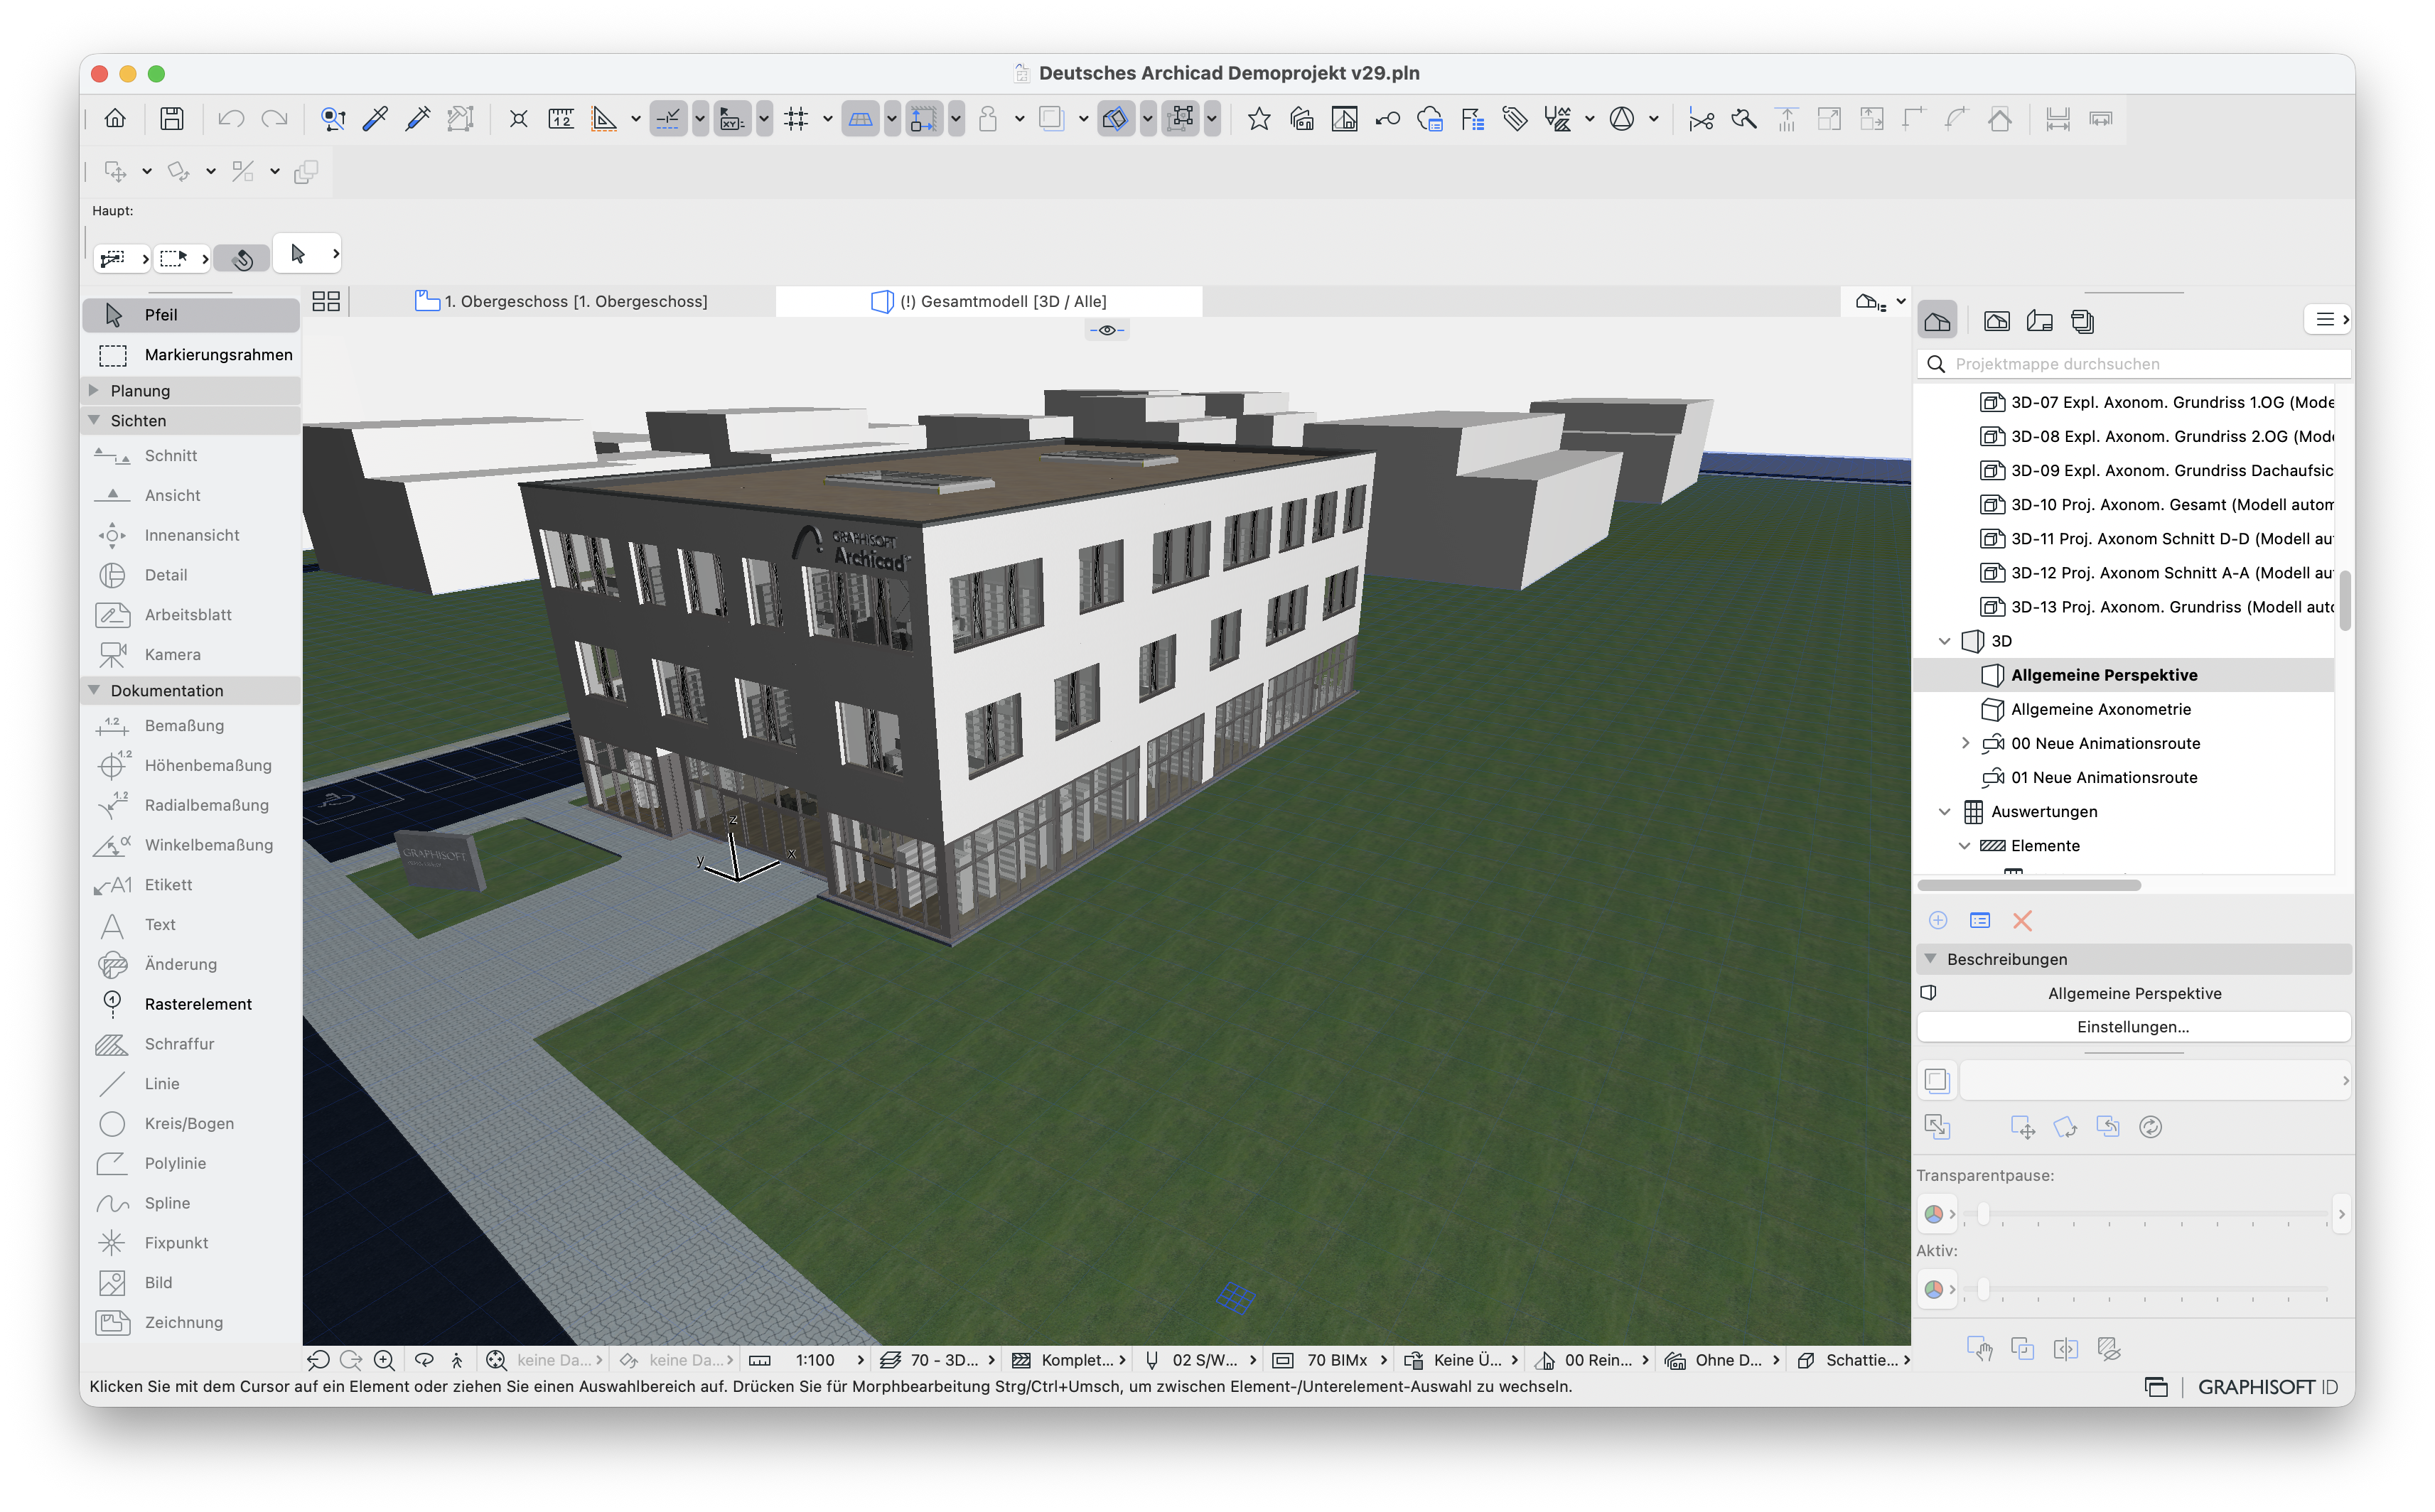Screen dimensions: 2435x1512
Task: Click the GRAPHISOFT ID label
Action: pos(2267,1387)
